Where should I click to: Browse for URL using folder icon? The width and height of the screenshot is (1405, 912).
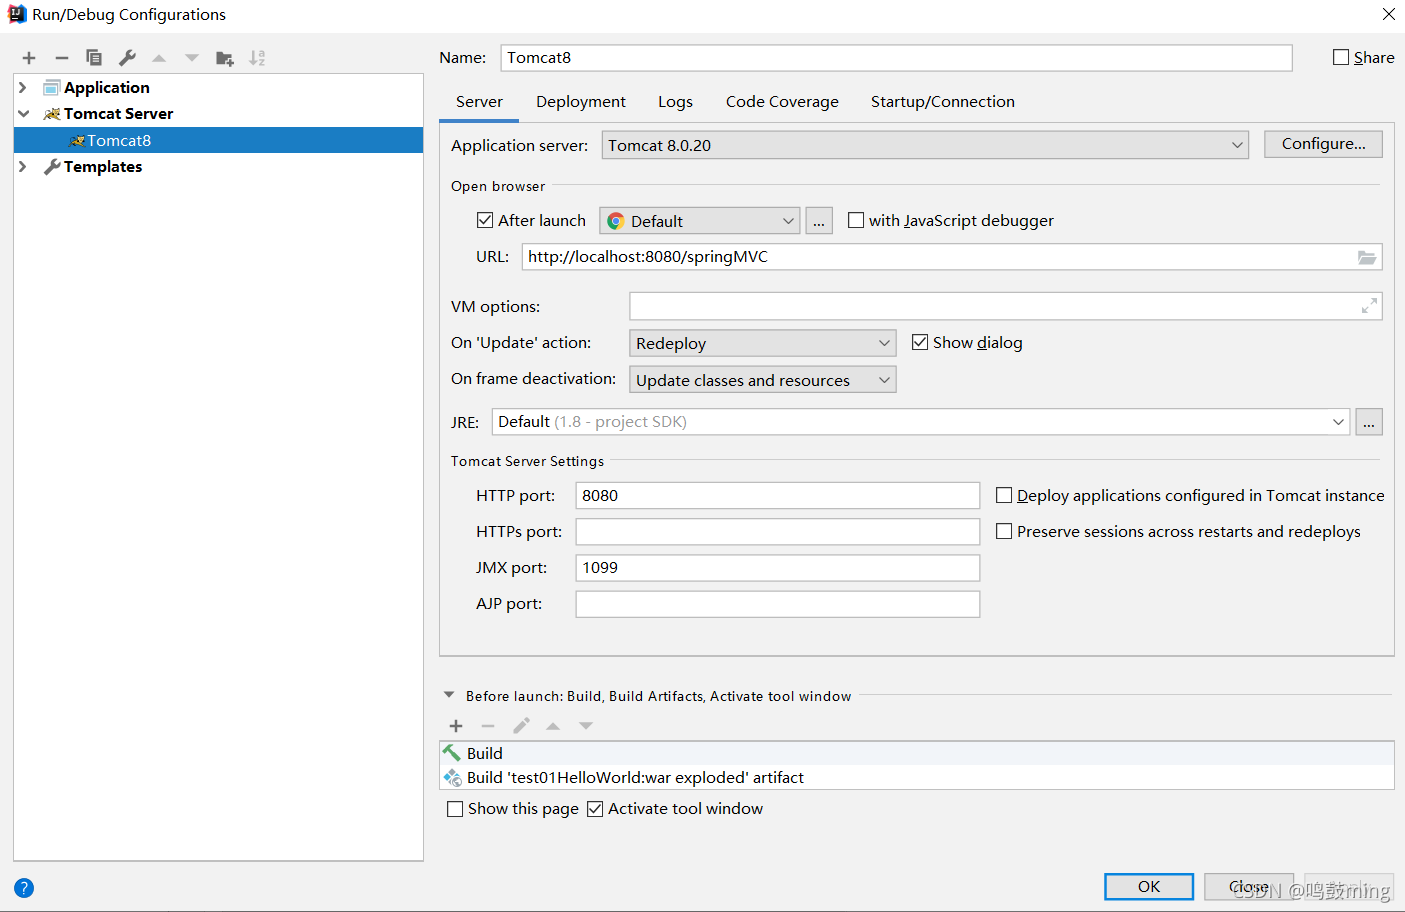pyautogui.click(x=1367, y=257)
